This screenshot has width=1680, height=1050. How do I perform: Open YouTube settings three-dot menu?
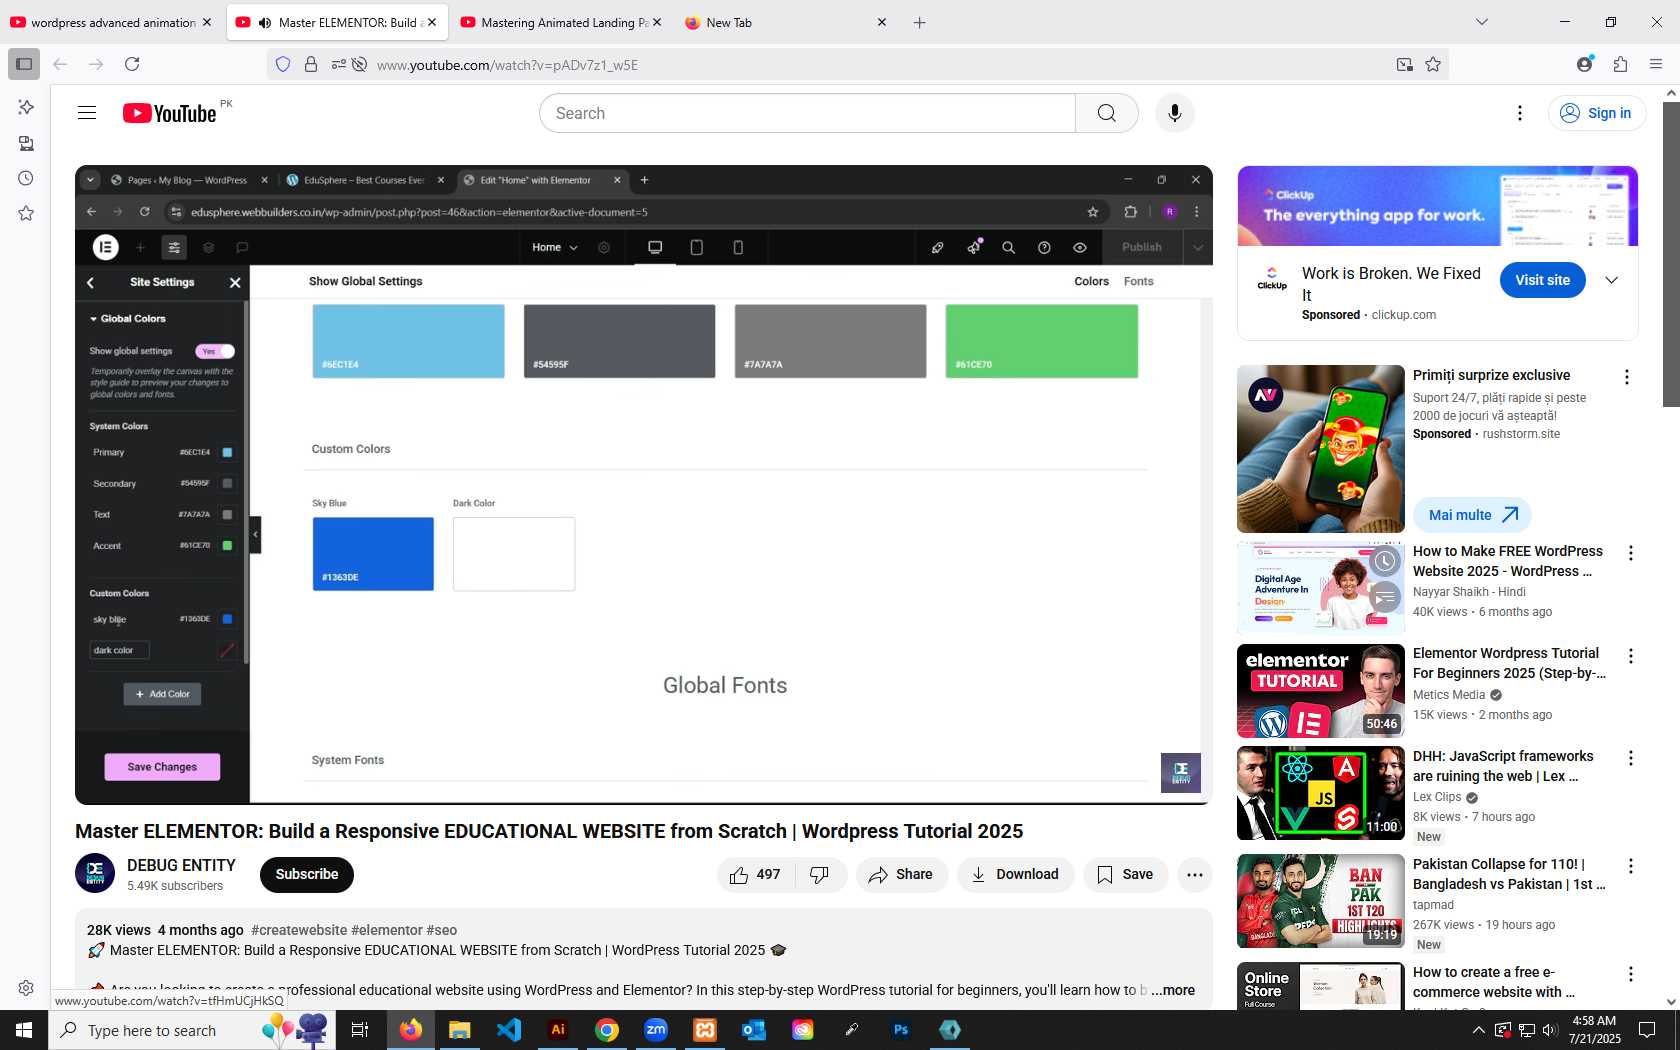(1520, 113)
